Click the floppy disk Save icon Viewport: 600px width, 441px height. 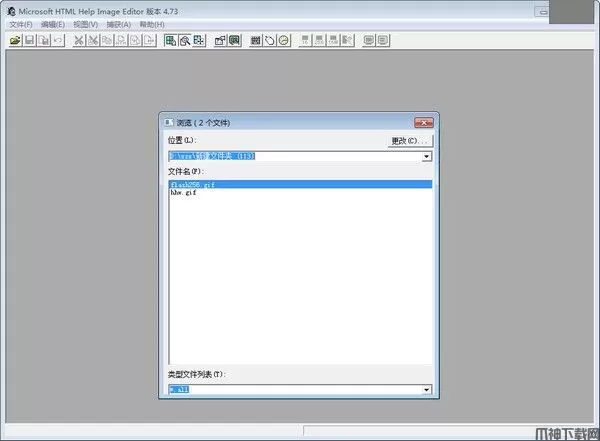[x=30, y=40]
